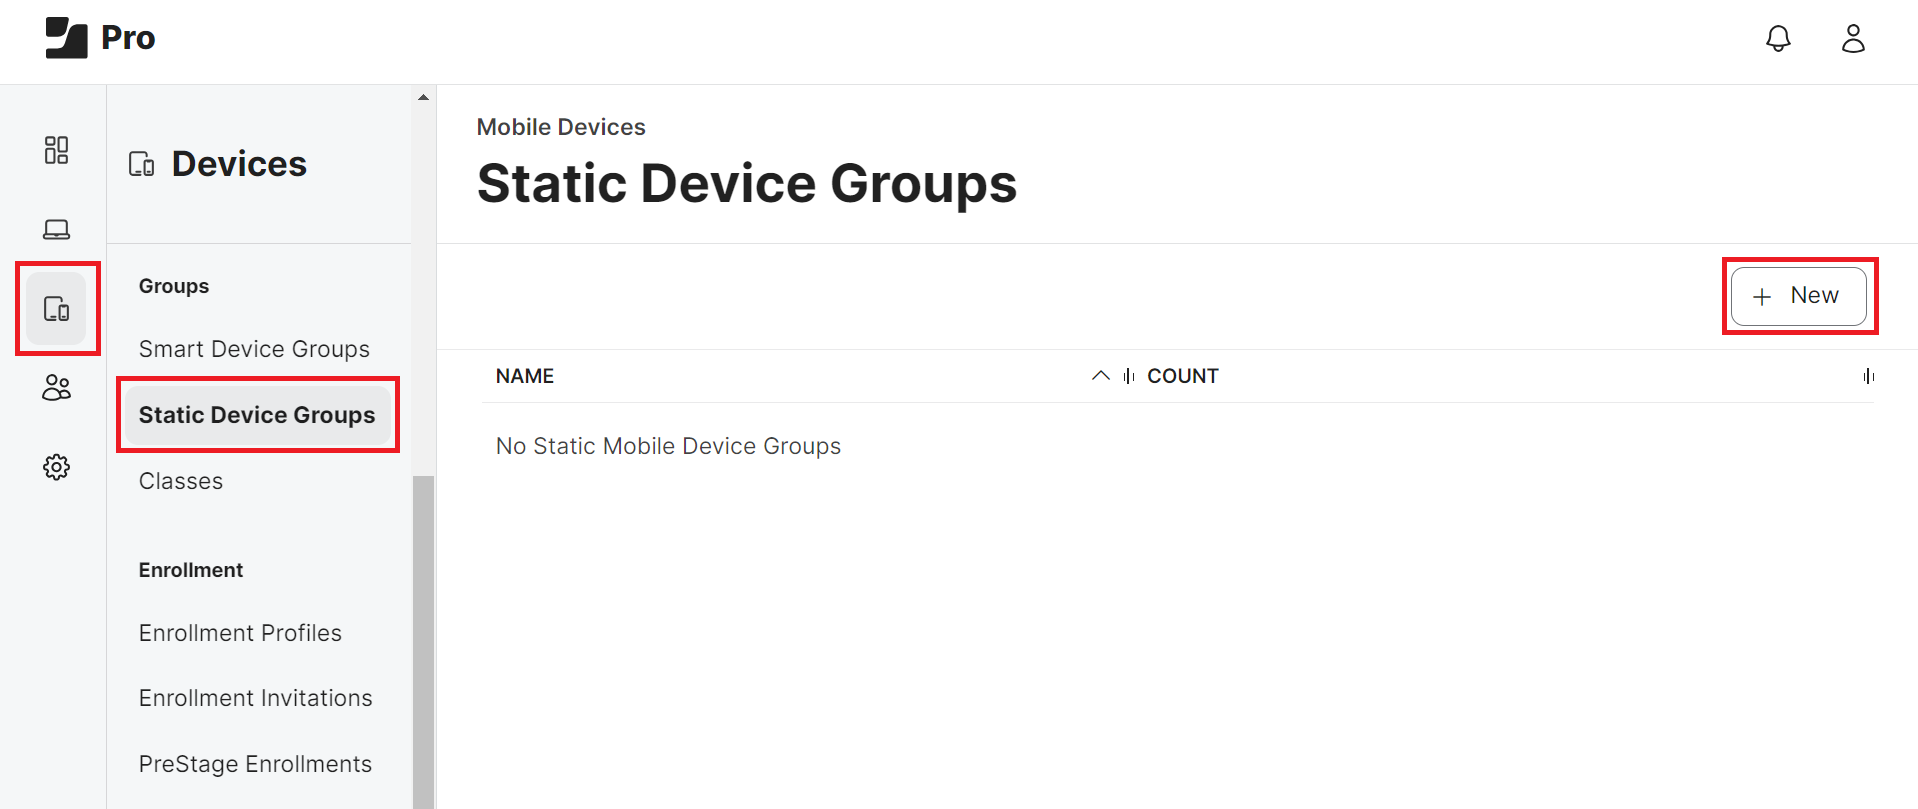Click the New button
1918x809 pixels.
pos(1798,296)
